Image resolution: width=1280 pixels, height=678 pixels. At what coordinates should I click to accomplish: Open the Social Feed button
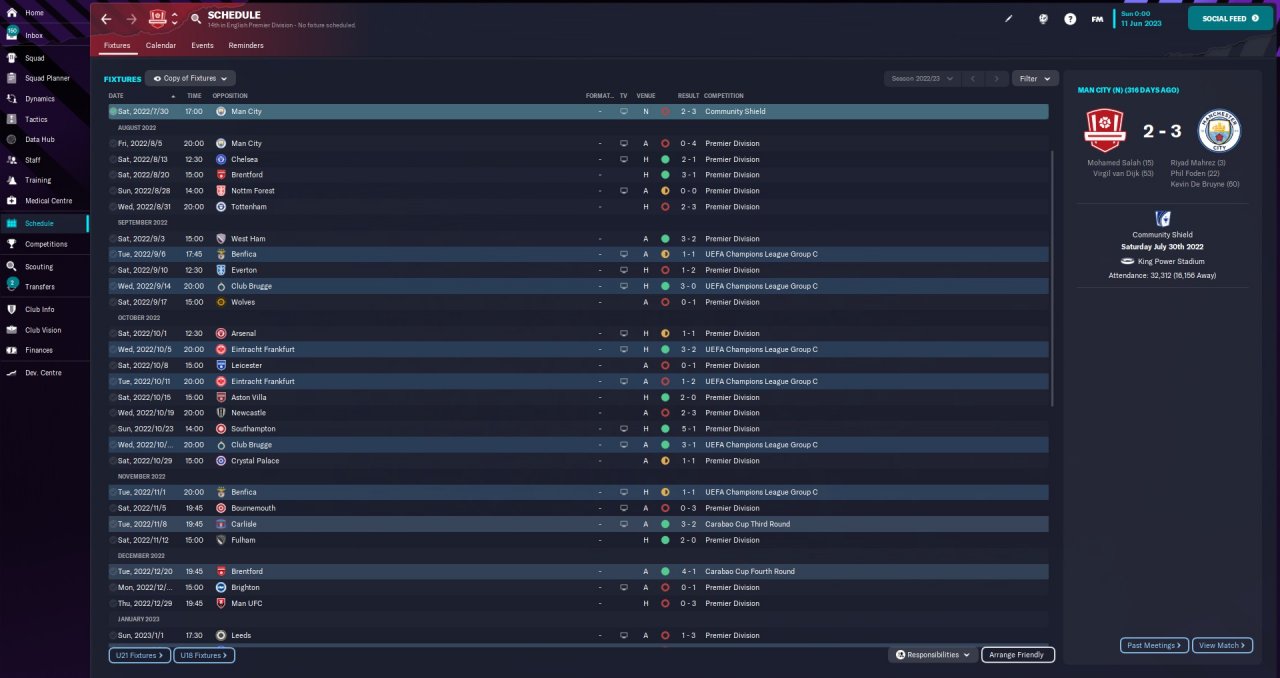[1230, 19]
